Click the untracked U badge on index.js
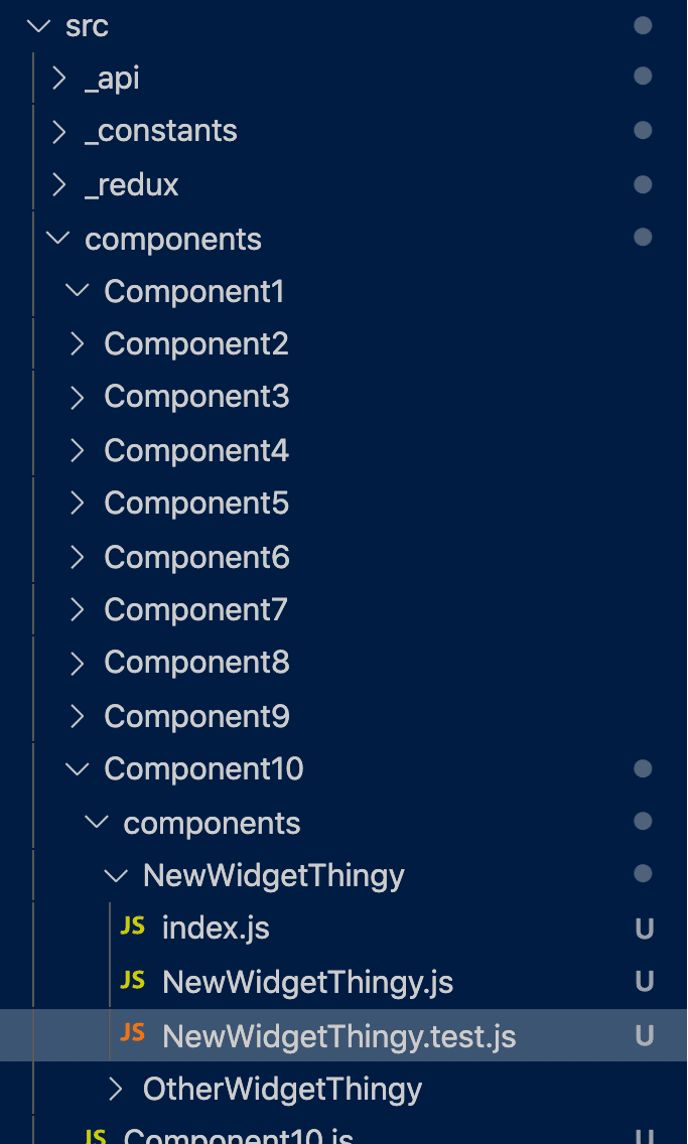The image size is (688, 1144). click(643, 928)
